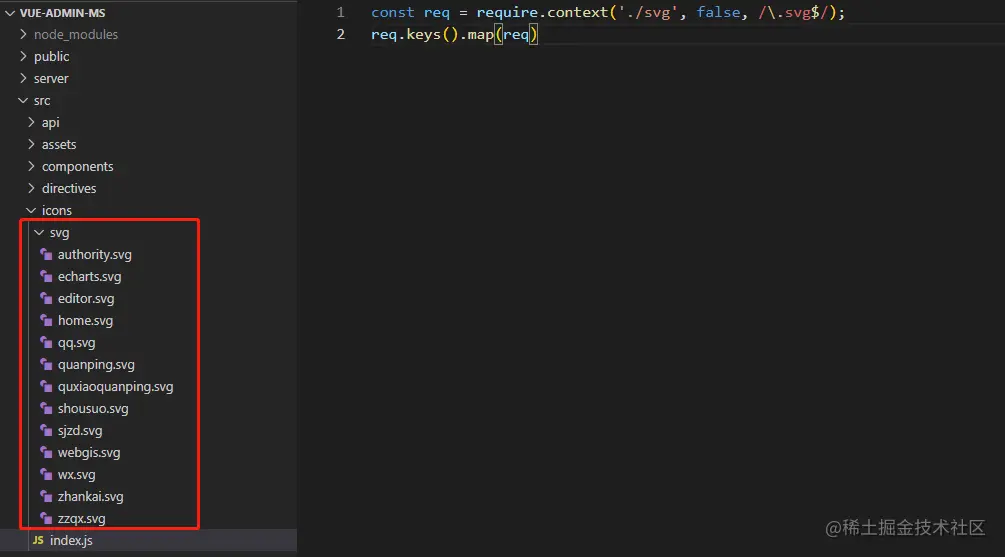Select the svg folder name
1005x557 pixels.
click(x=59, y=233)
